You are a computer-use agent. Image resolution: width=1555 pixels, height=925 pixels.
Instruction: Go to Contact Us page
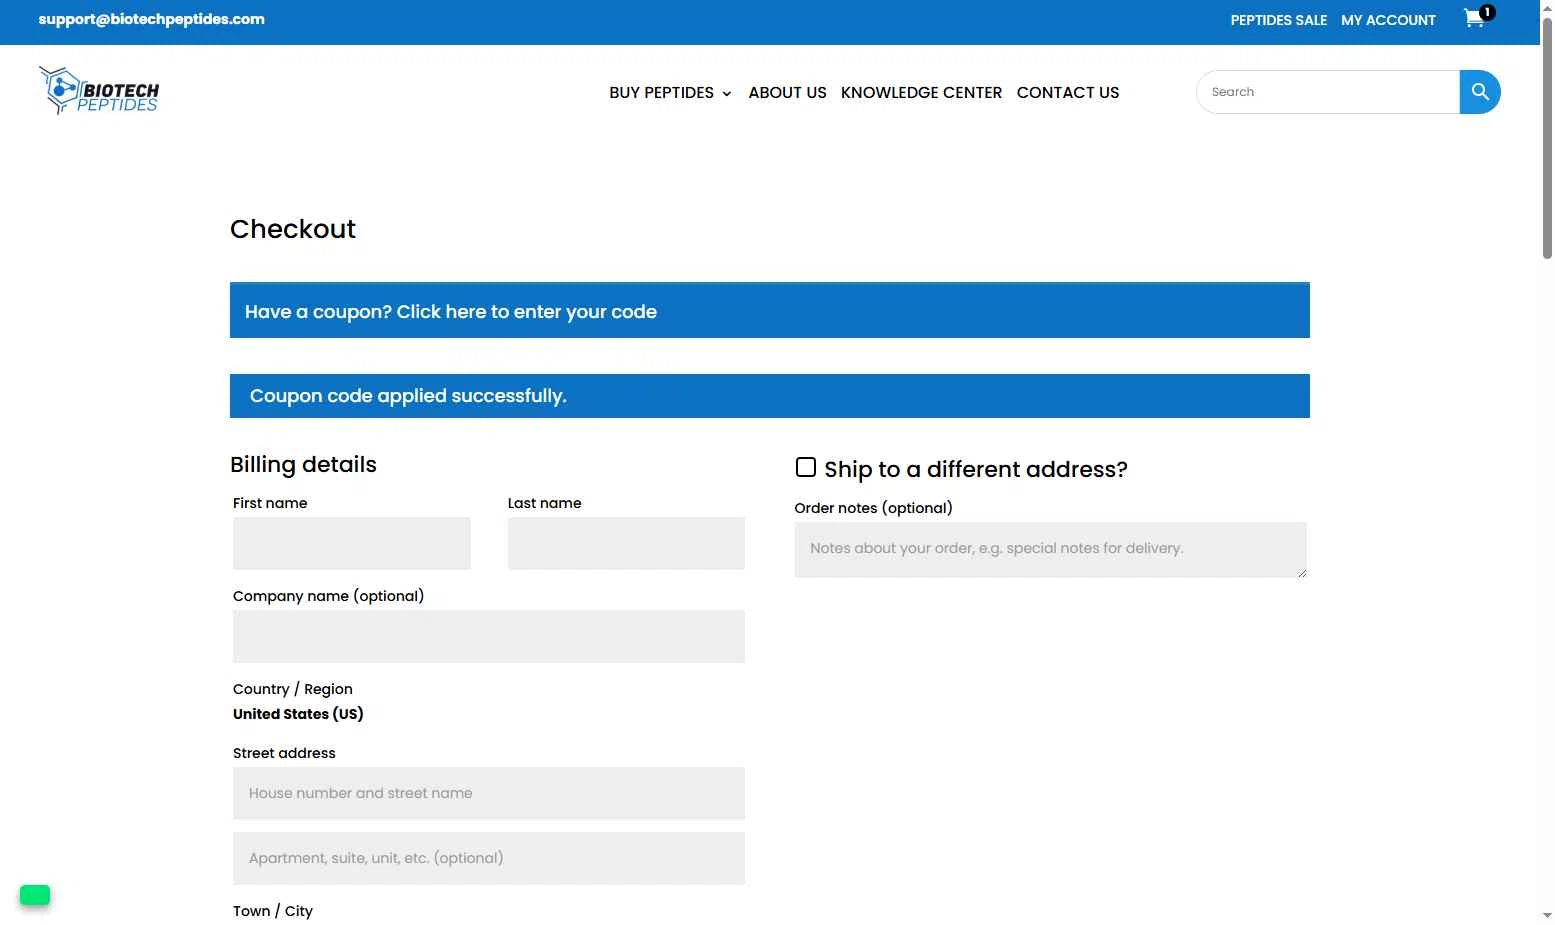[x=1068, y=92]
